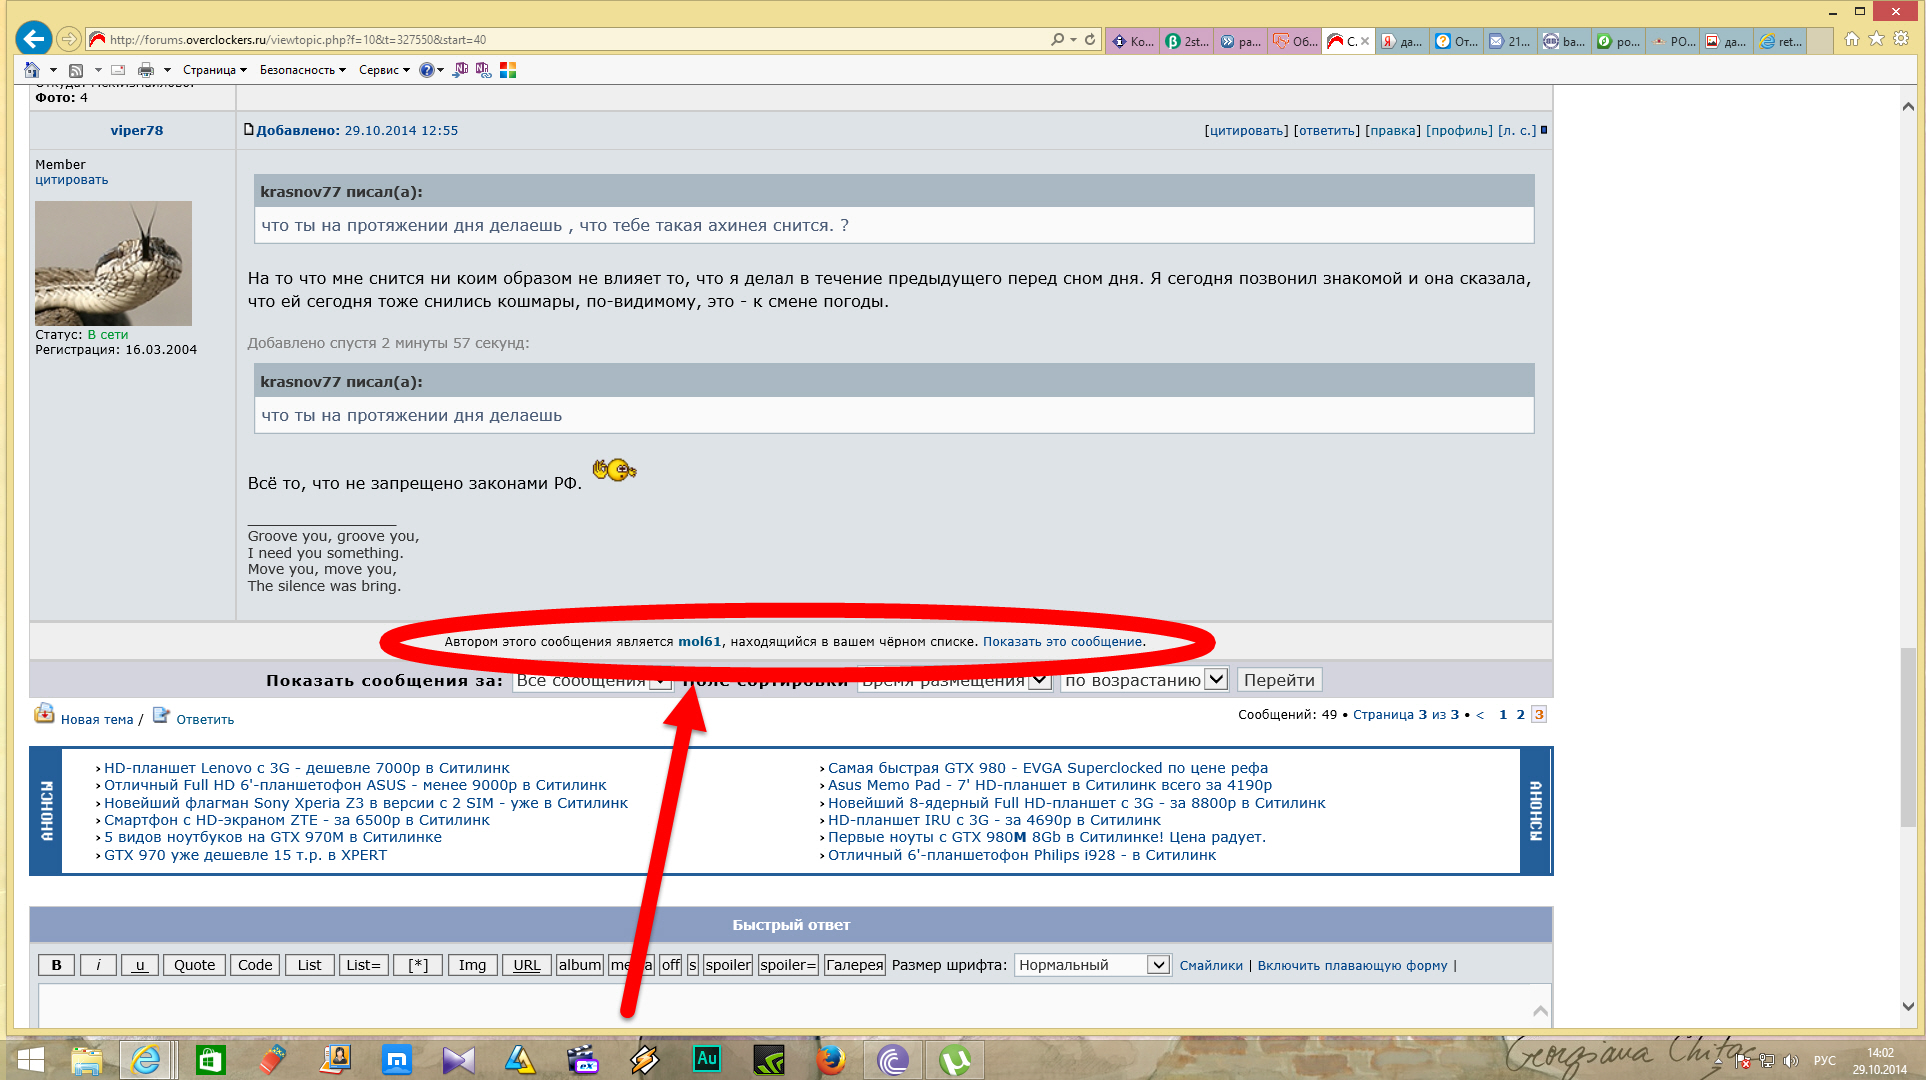Open Firefox from the taskbar
Screen dimensions: 1926x1080
pyautogui.click(x=830, y=1059)
